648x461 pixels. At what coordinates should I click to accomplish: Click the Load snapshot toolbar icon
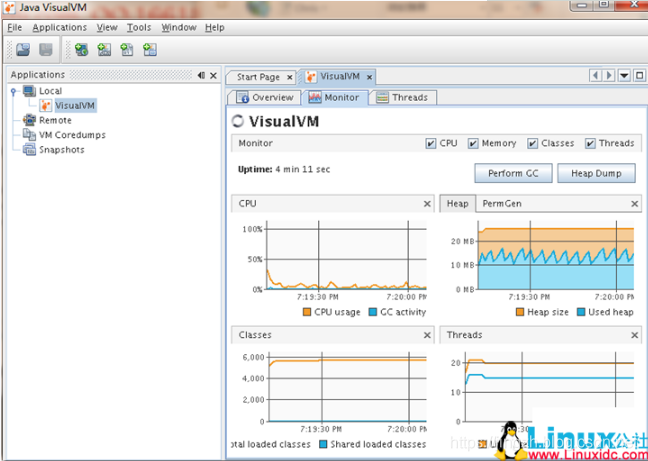[23, 50]
